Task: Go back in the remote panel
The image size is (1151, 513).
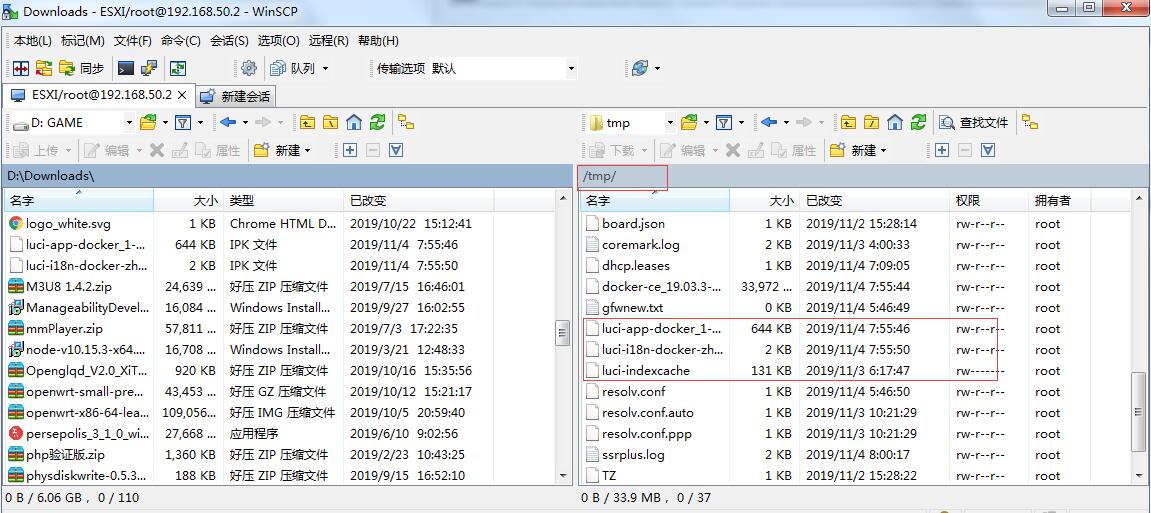Action: tap(769, 123)
